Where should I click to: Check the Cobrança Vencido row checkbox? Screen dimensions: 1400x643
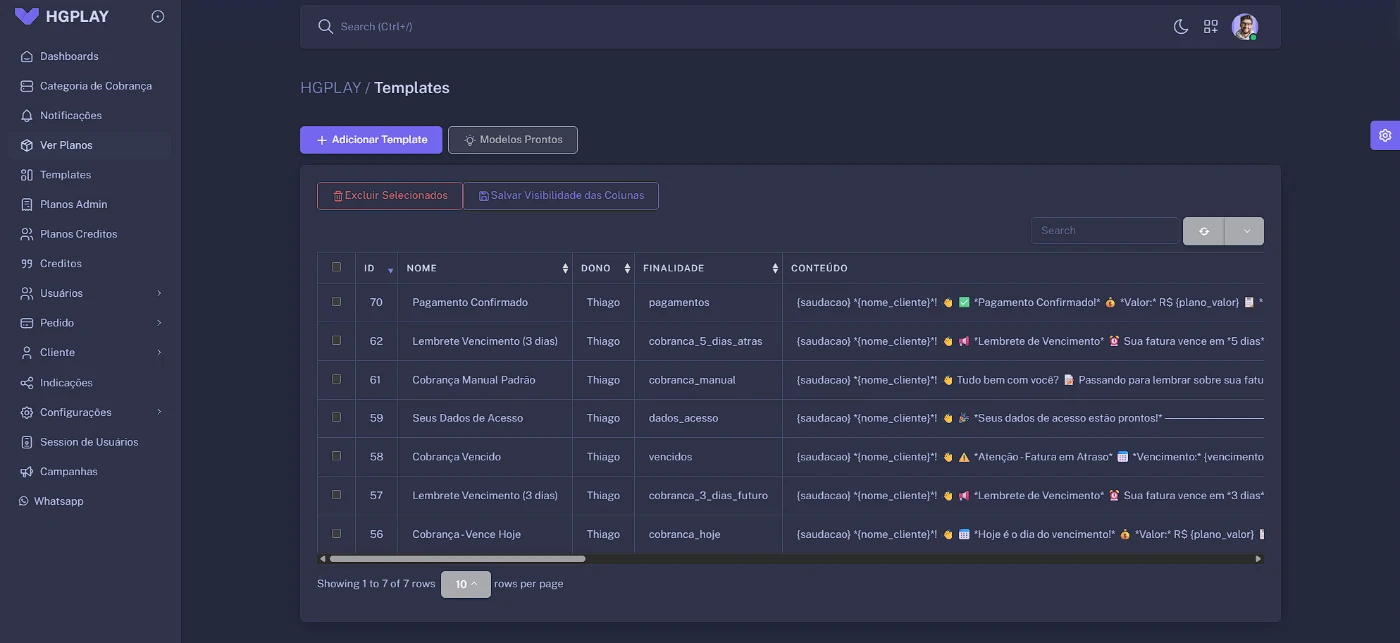(x=336, y=456)
